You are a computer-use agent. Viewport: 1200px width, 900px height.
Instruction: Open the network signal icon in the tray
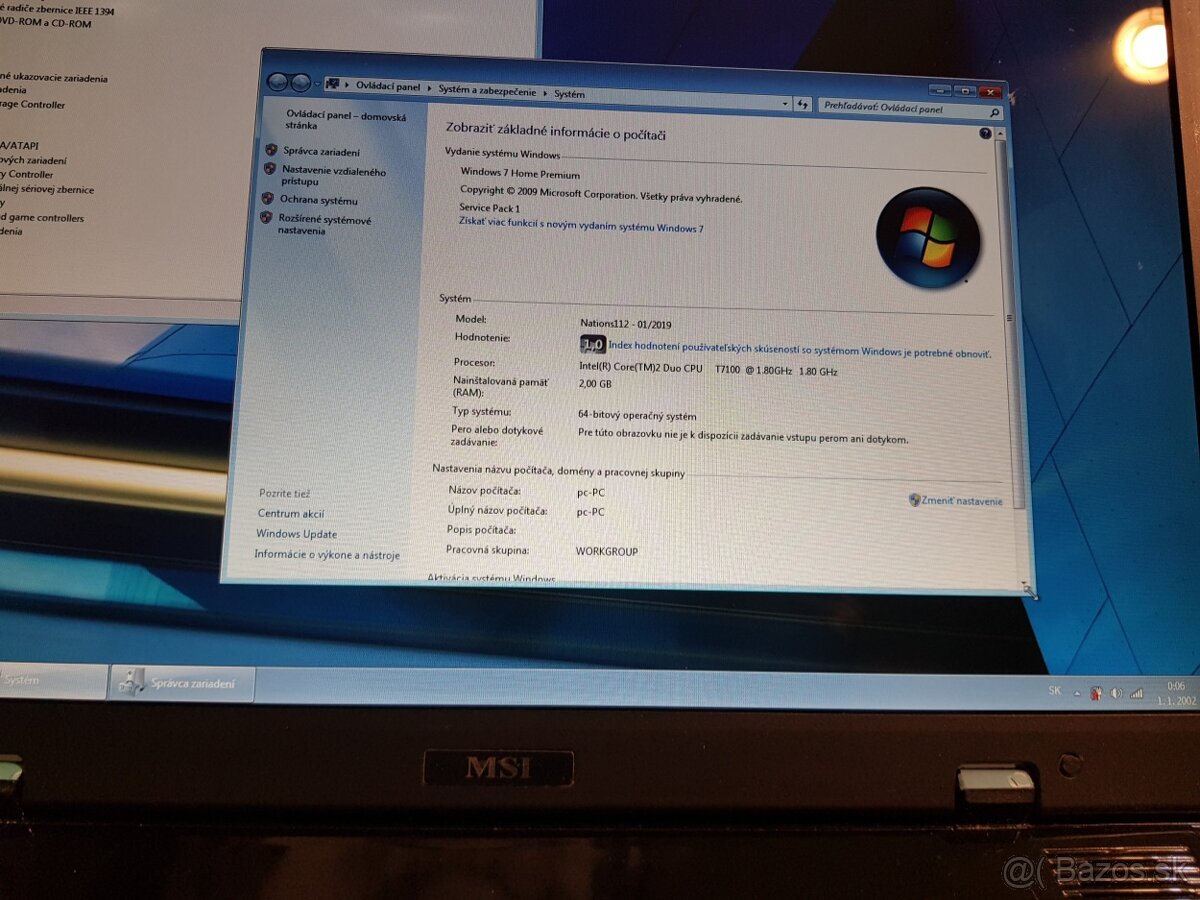click(x=1136, y=692)
